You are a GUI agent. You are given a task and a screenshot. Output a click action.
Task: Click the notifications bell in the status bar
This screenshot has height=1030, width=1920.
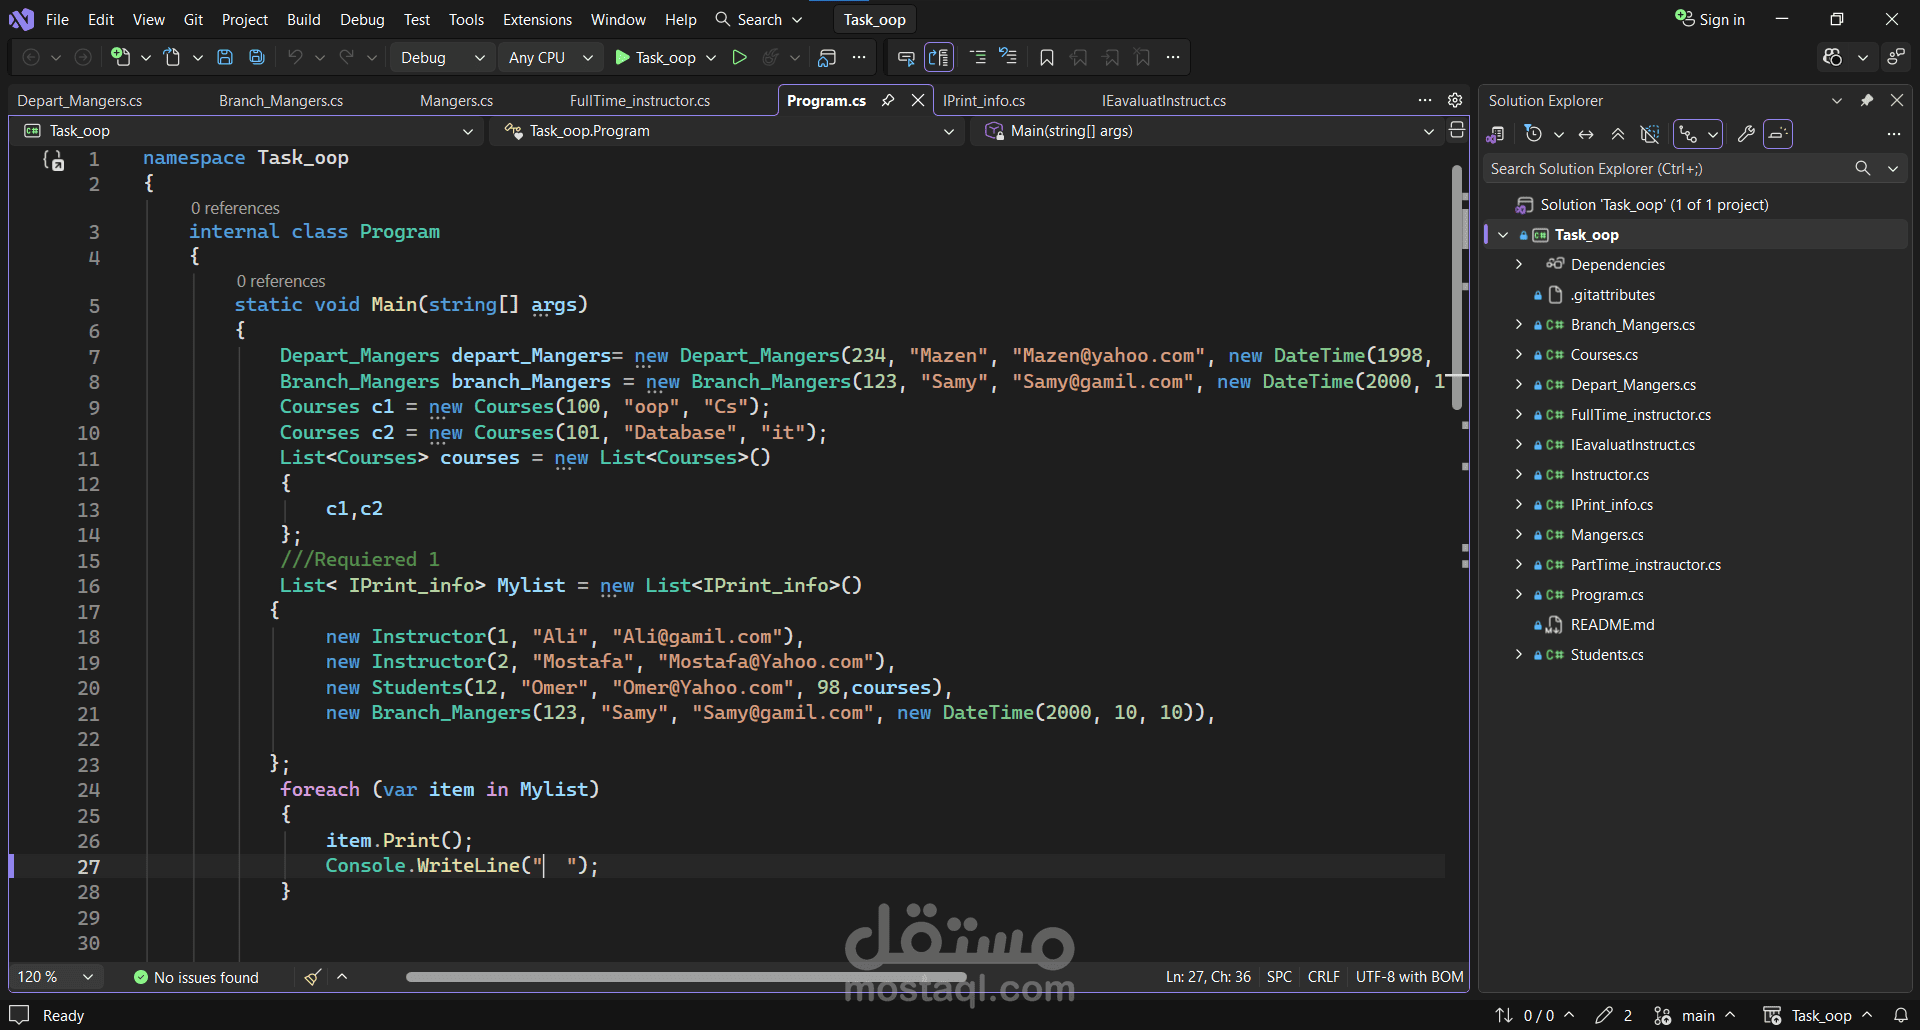click(1901, 1015)
